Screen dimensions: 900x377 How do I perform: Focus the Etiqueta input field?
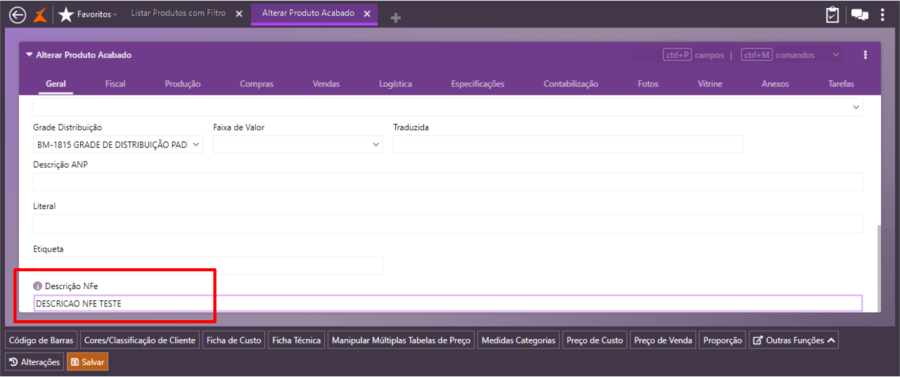pos(208,266)
